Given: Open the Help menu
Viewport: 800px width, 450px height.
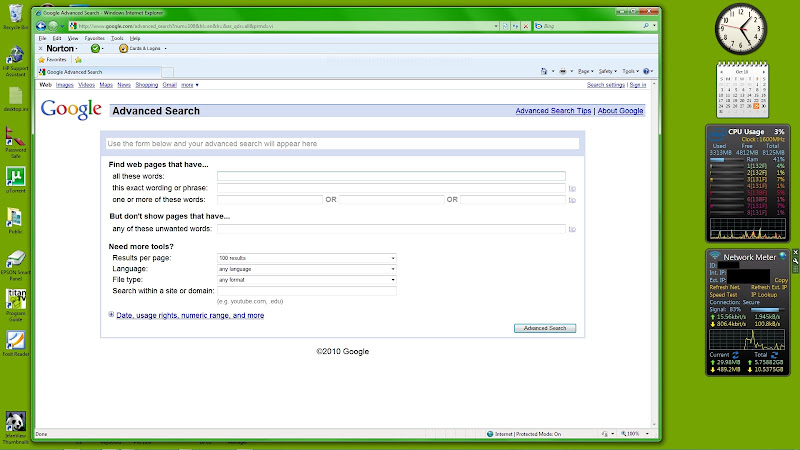Looking at the screenshot, I should click(135, 38).
